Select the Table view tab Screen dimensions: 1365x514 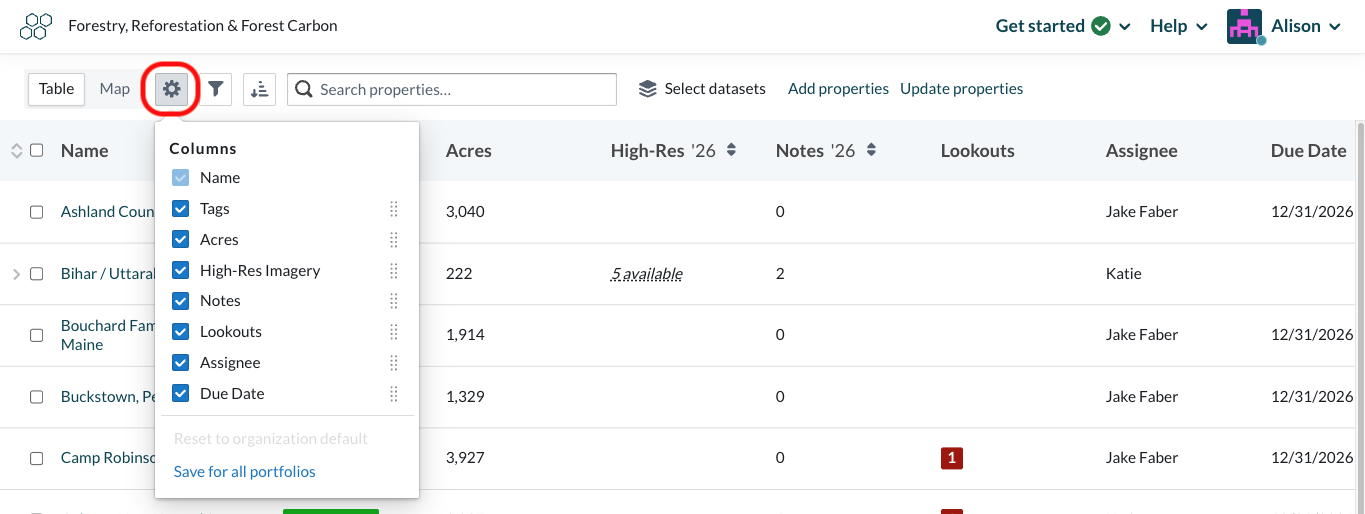57,89
